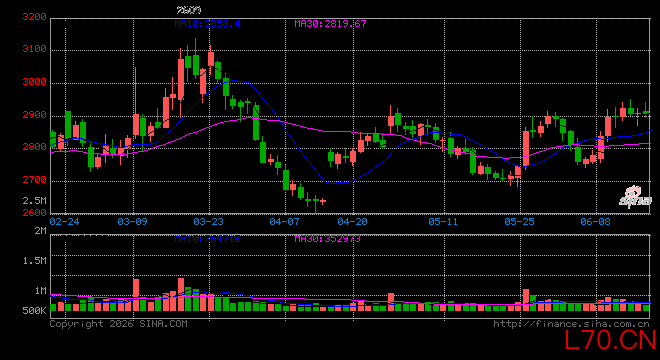Select the 2900 price axis label
Viewport: 660px width, 360px height.
click(35, 115)
